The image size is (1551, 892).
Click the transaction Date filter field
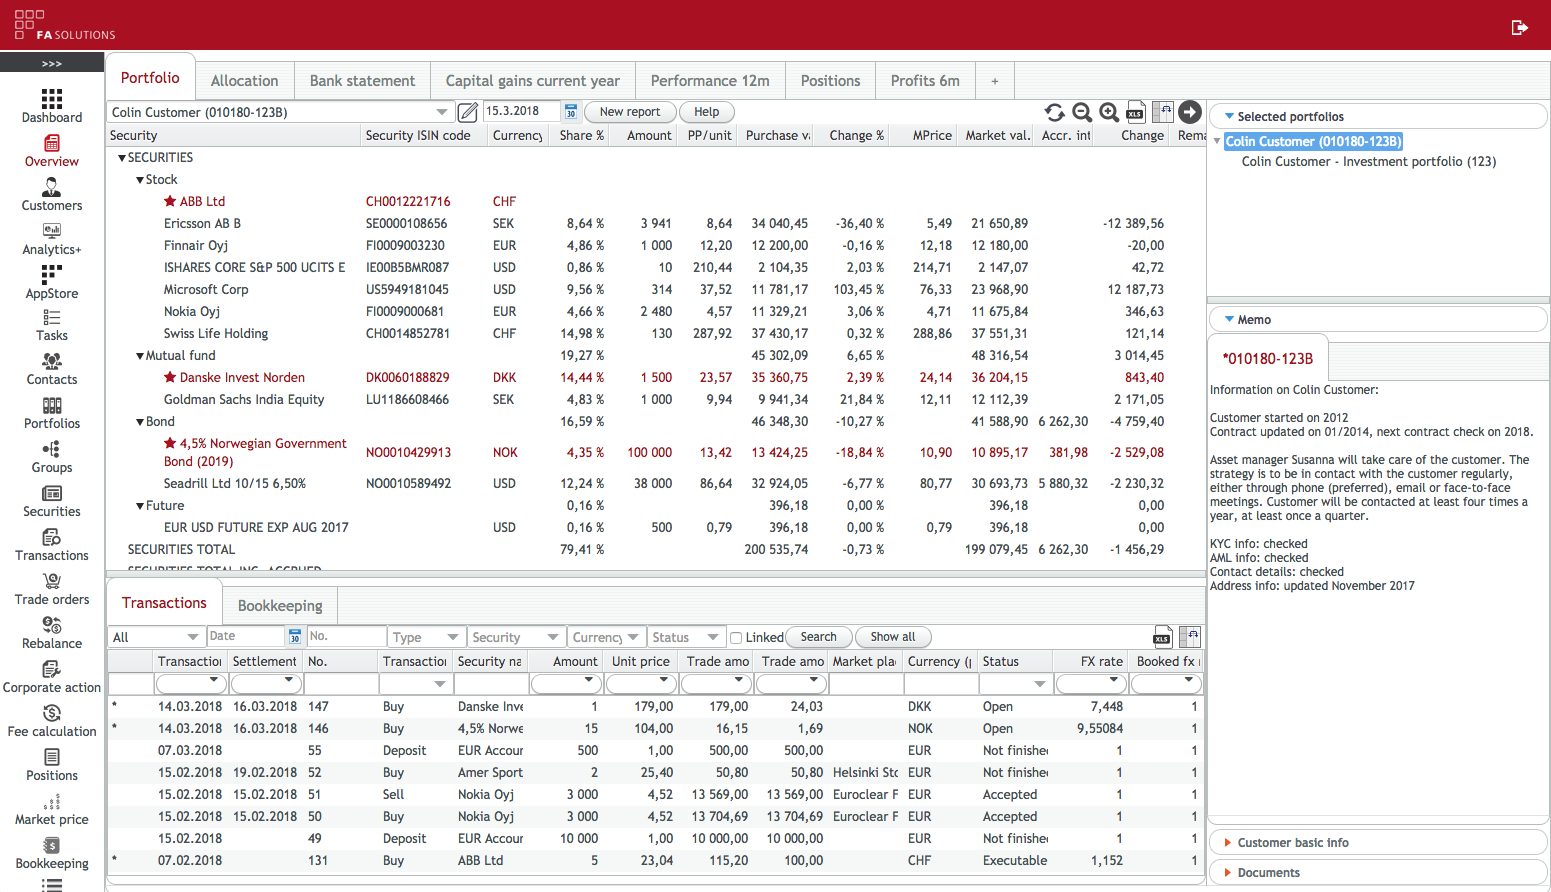click(246, 636)
